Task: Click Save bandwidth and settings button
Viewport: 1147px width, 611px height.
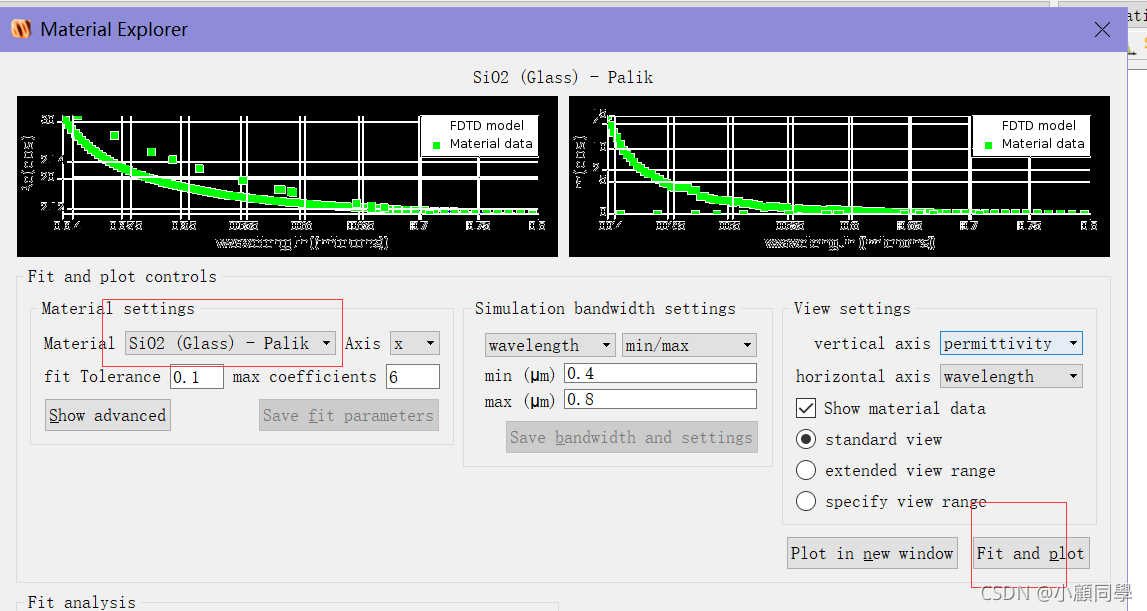Action: pos(631,437)
